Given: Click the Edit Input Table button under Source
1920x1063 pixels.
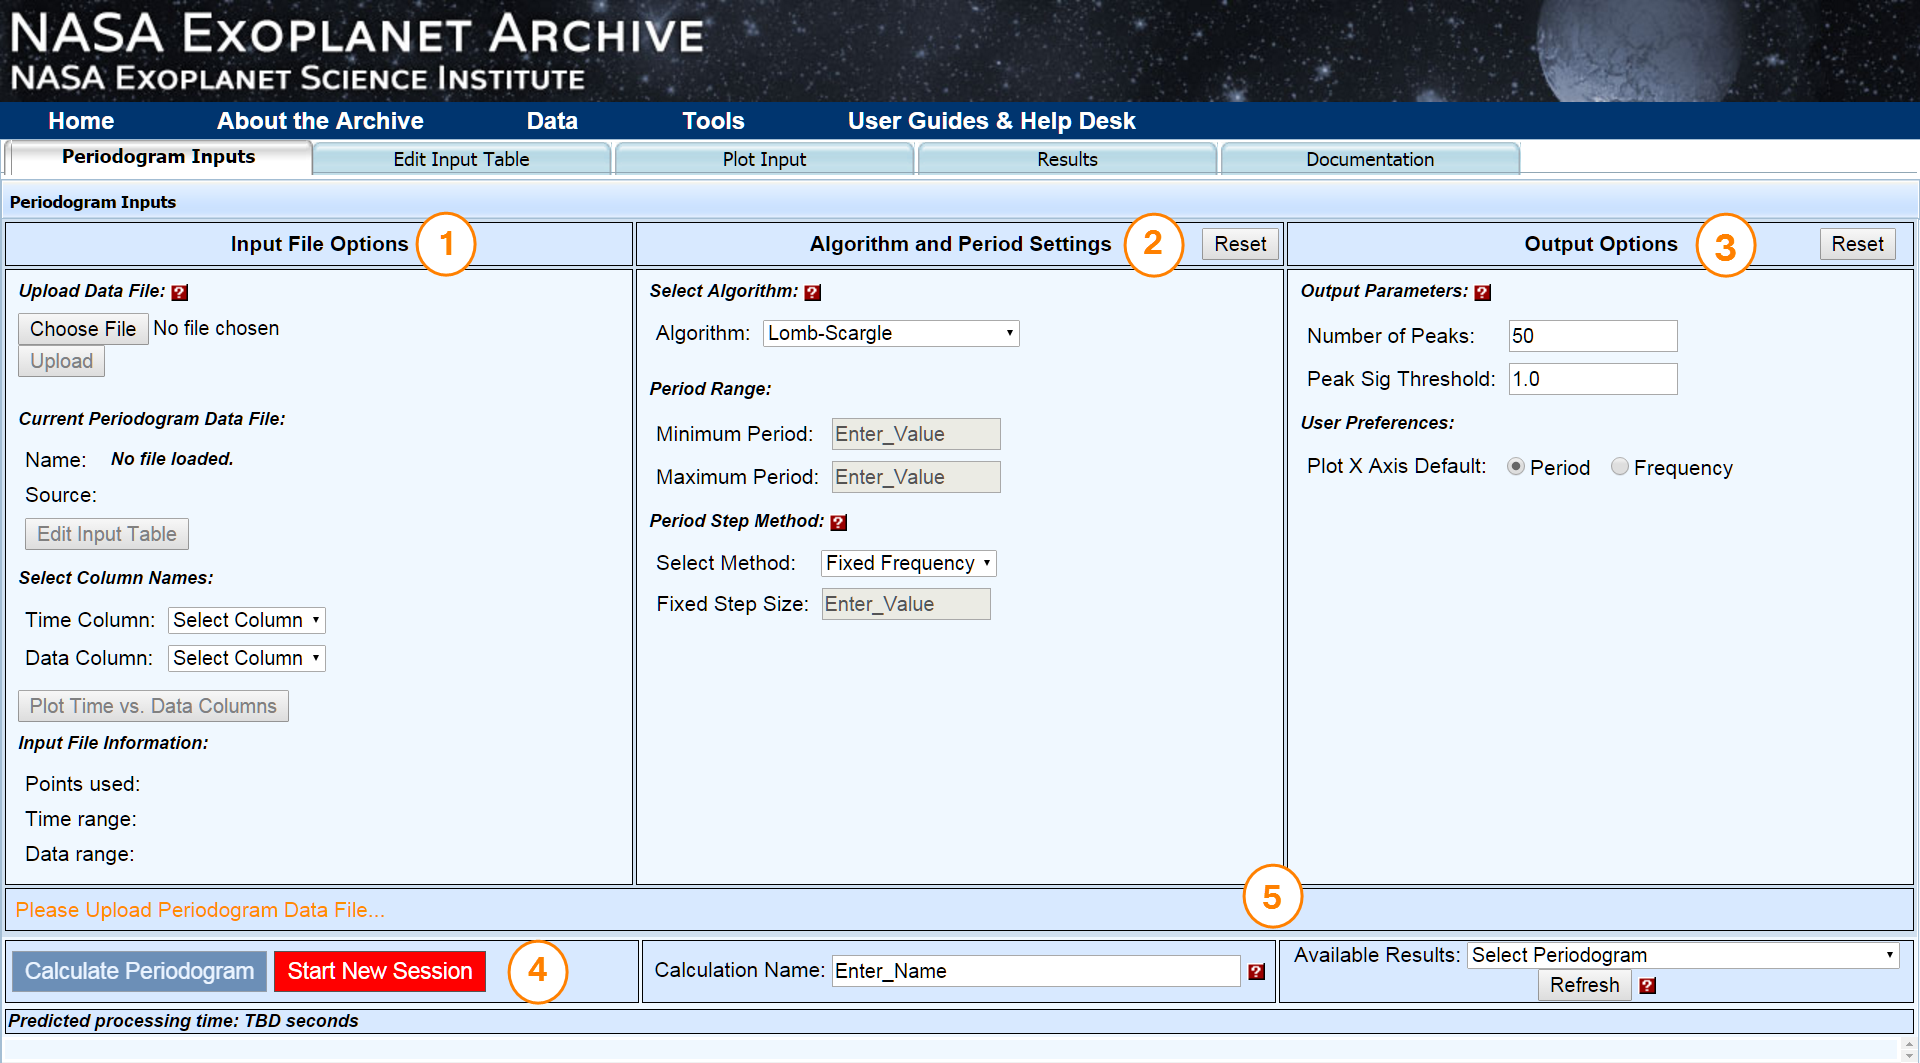Looking at the screenshot, I should pyautogui.click(x=107, y=534).
